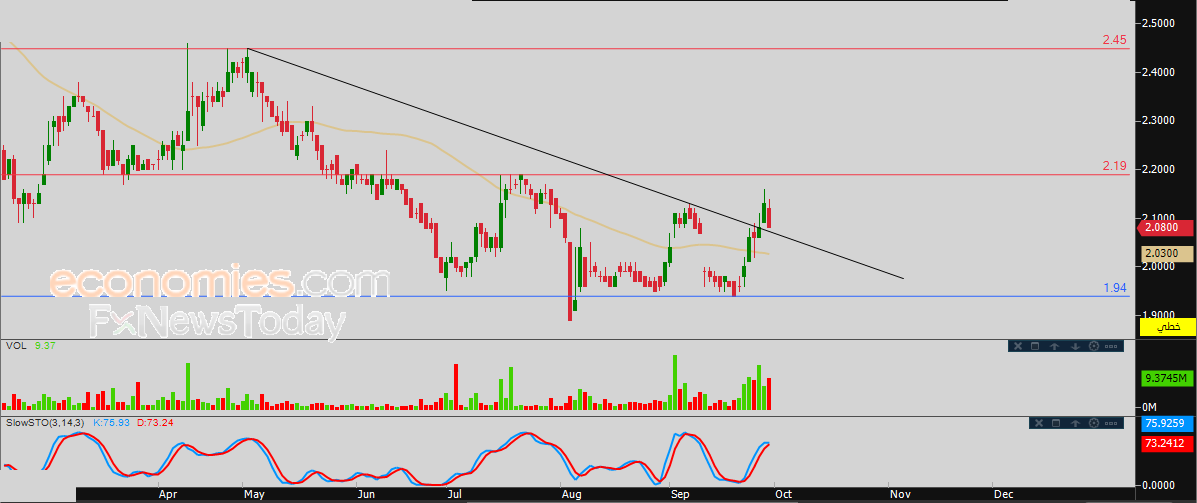Move the VOL panel down
Image resolution: width=1197 pixels, height=503 pixels.
(x=1075, y=347)
